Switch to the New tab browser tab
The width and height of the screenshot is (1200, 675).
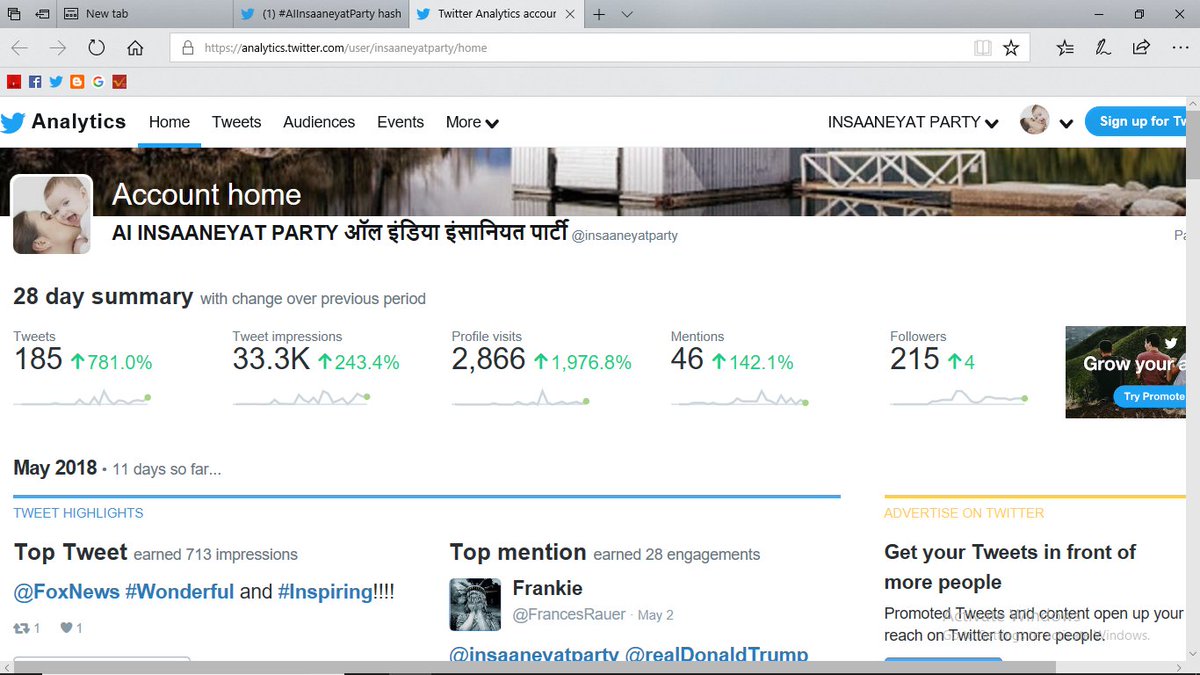(x=143, y=14)
